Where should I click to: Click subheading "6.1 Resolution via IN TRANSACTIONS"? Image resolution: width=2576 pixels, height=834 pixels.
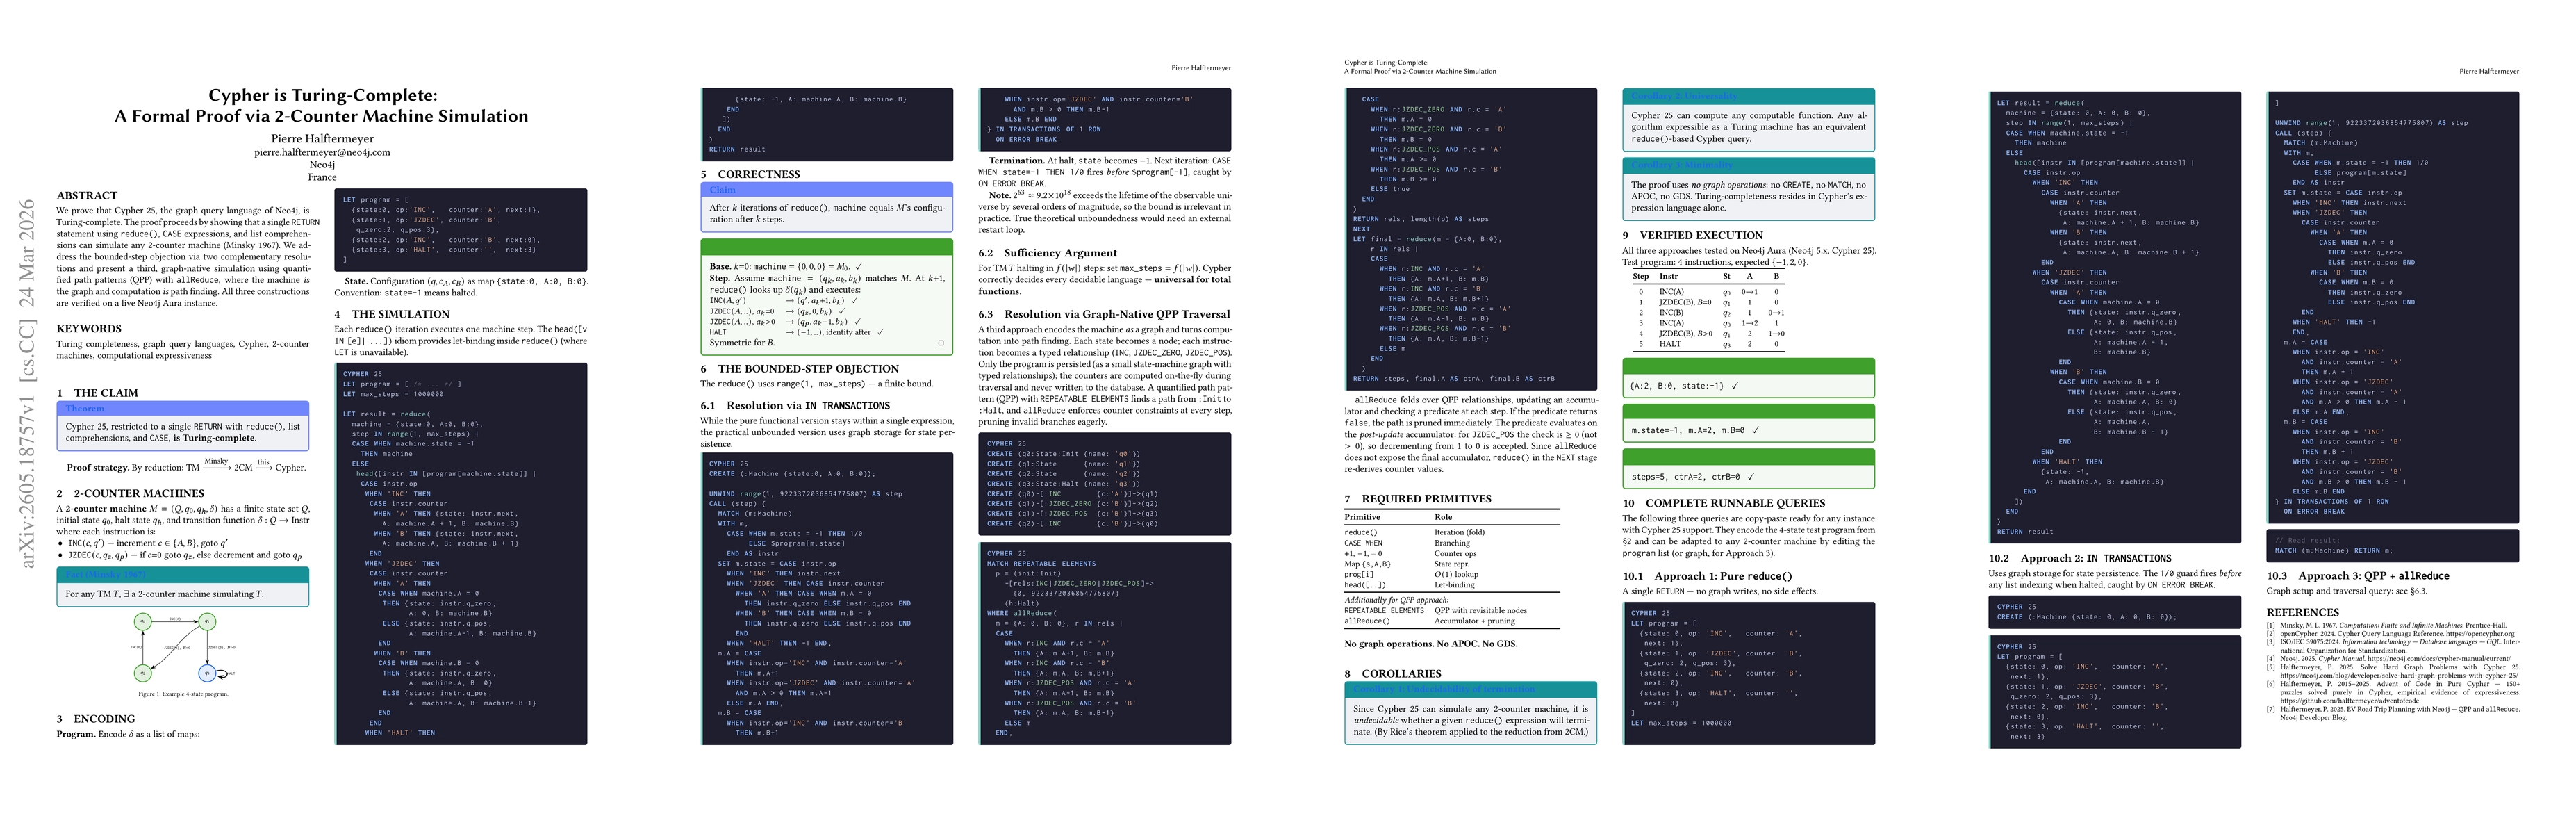pyautogui.click(x=794, y=406)
